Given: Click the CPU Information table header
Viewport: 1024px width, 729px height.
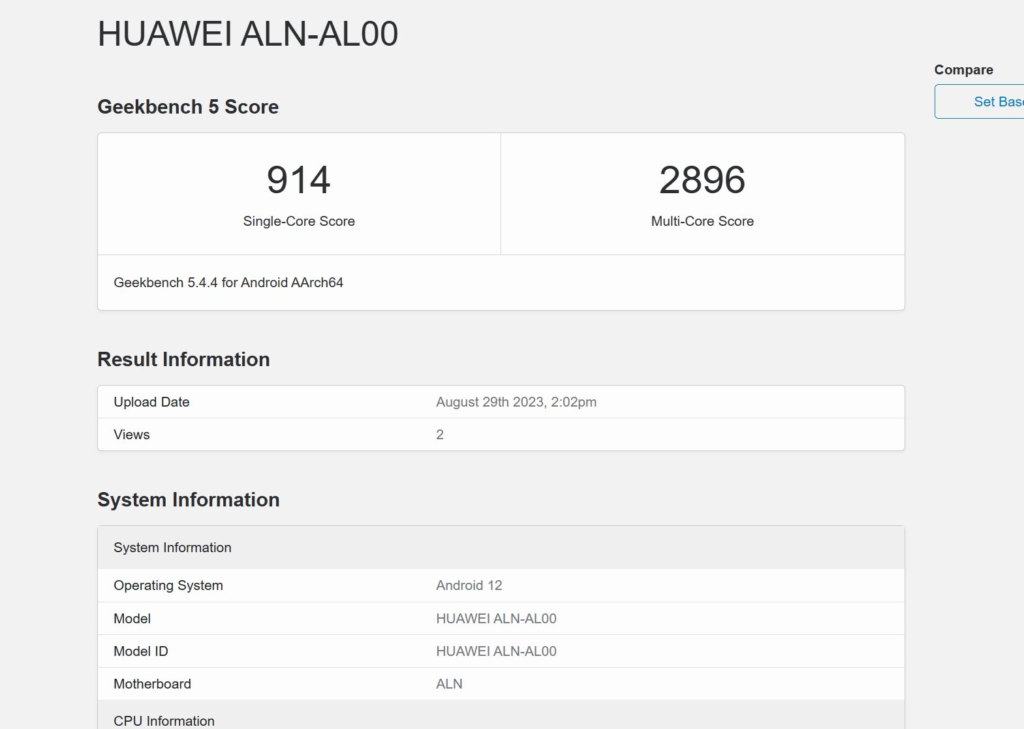Looking at the screenshot, I should 501,715.
